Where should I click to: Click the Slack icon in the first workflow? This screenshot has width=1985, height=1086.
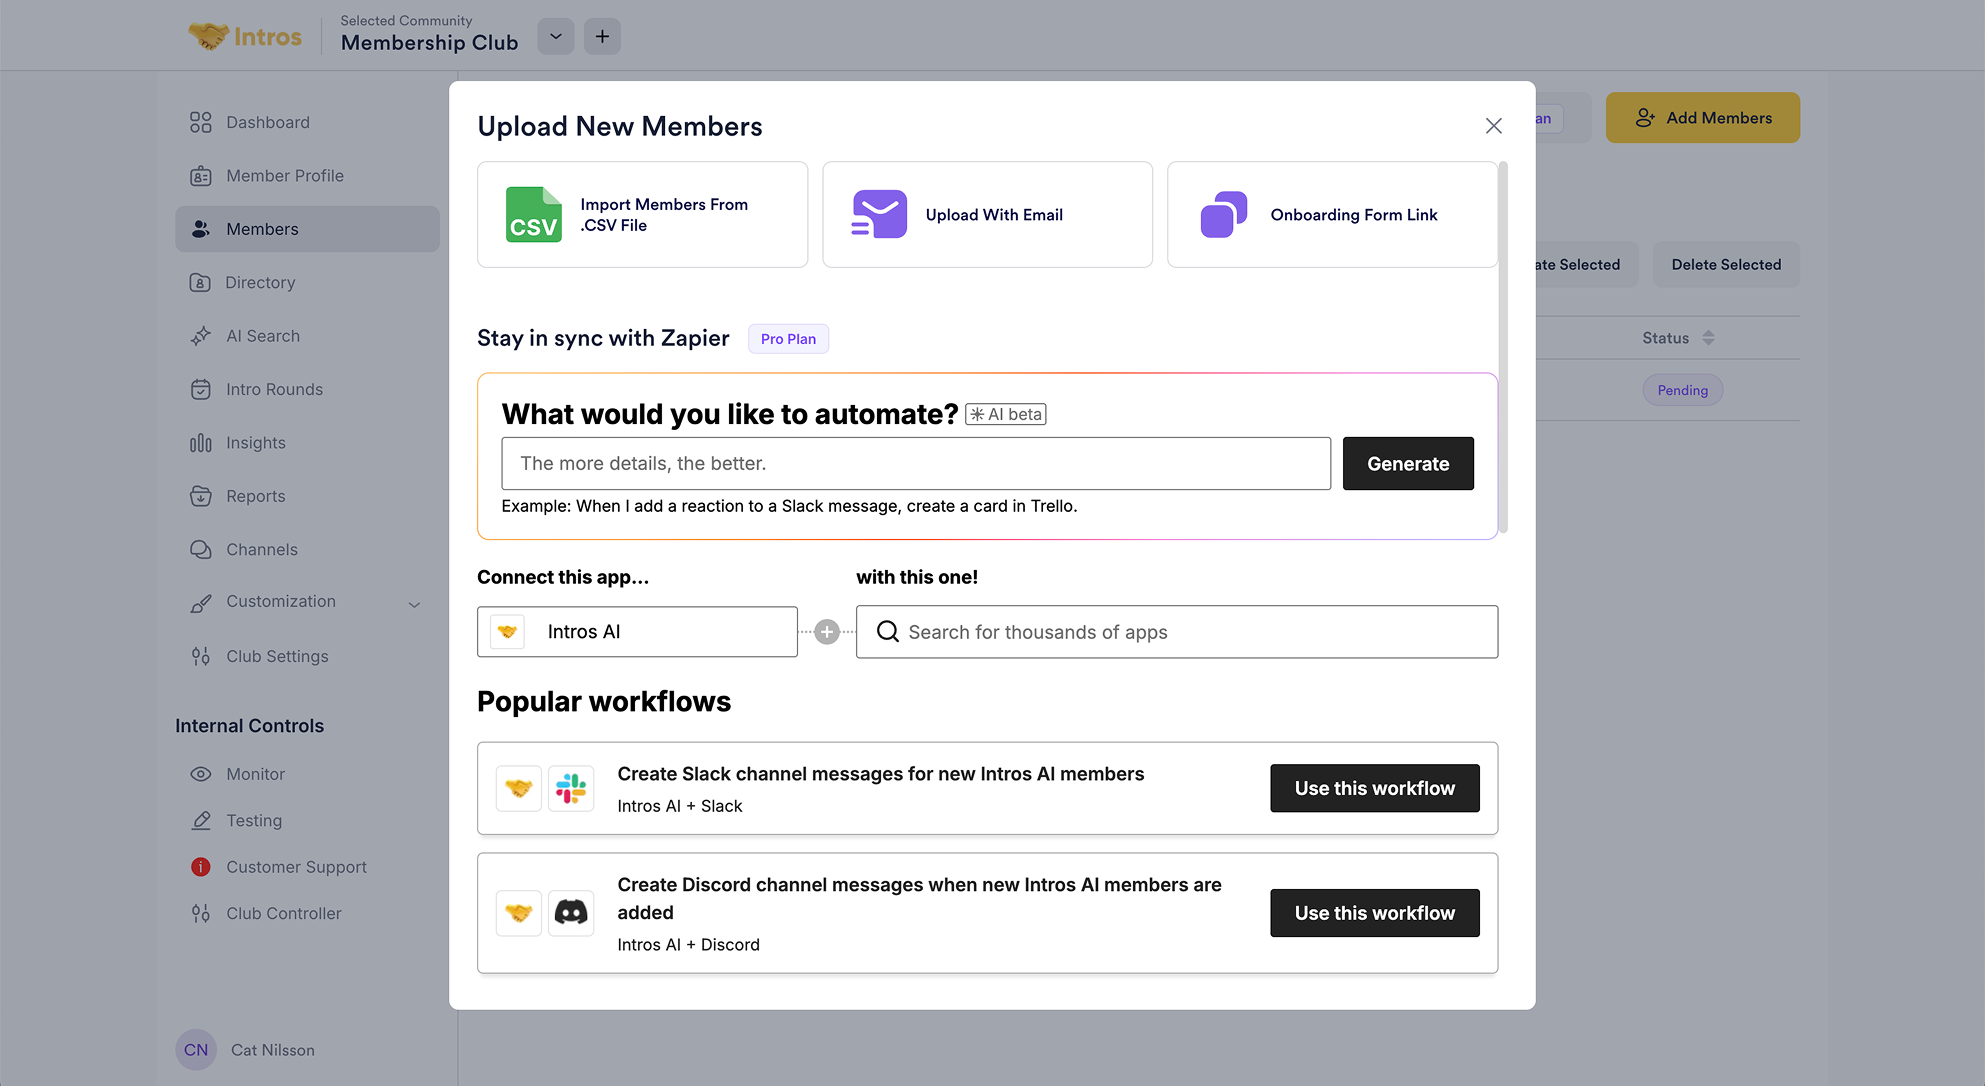[571, 788]
